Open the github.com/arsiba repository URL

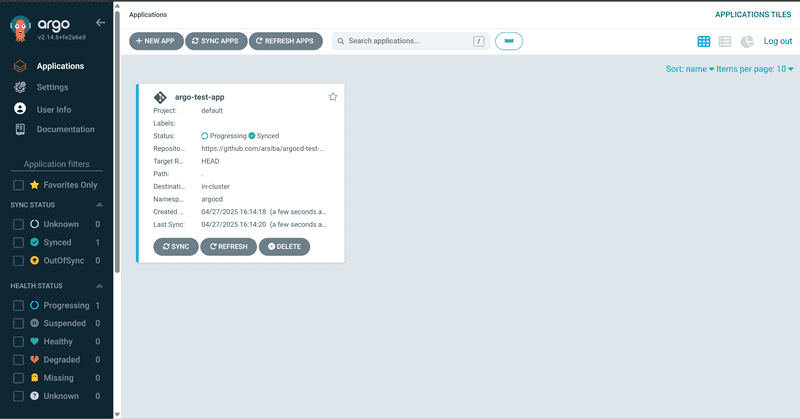coord(263,149)
